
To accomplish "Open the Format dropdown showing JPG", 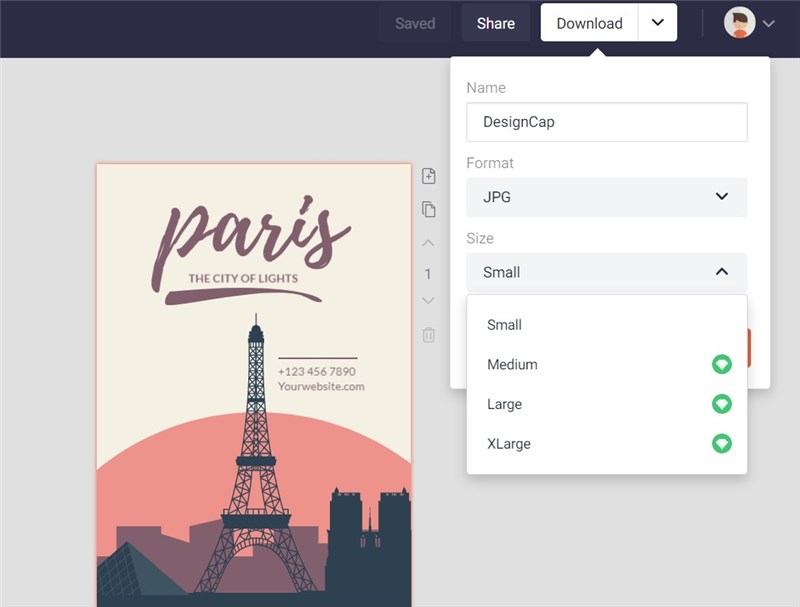I will coord(607,197).
